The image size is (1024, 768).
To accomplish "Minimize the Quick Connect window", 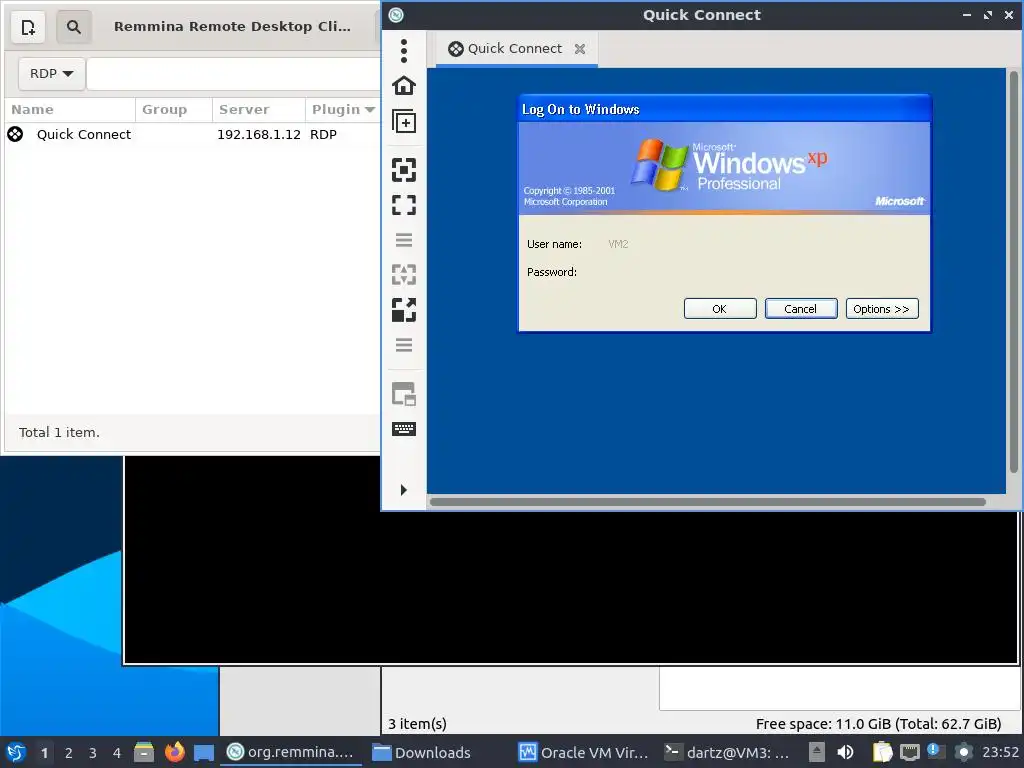I will pyautogui.click(x=967, y=15).
